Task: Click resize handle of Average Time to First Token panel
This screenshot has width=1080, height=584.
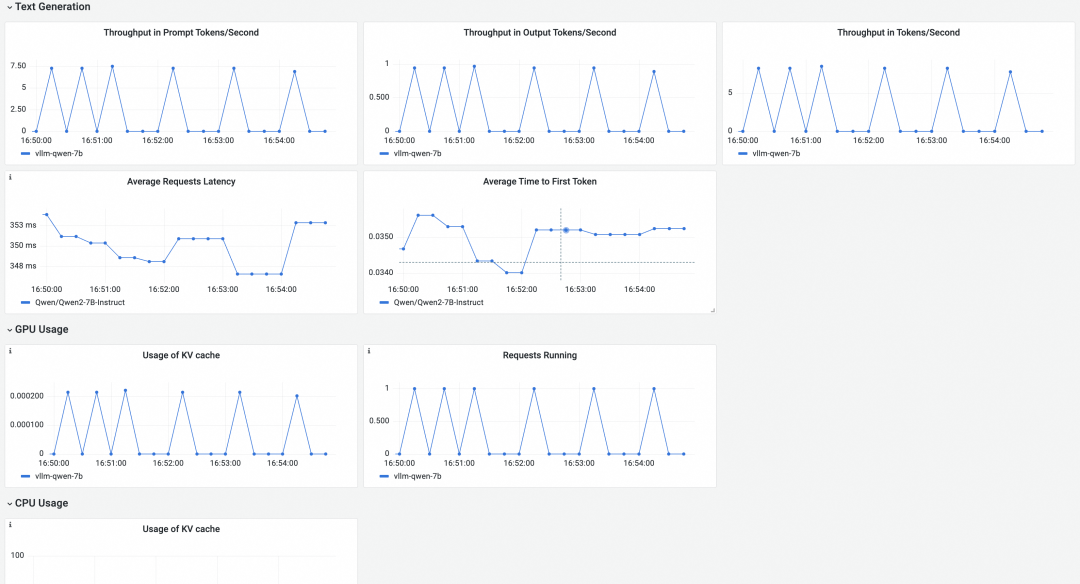Action: click(x=712, y=310)
